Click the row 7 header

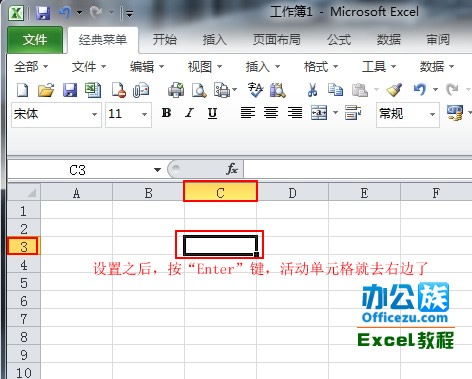[24, 319]
